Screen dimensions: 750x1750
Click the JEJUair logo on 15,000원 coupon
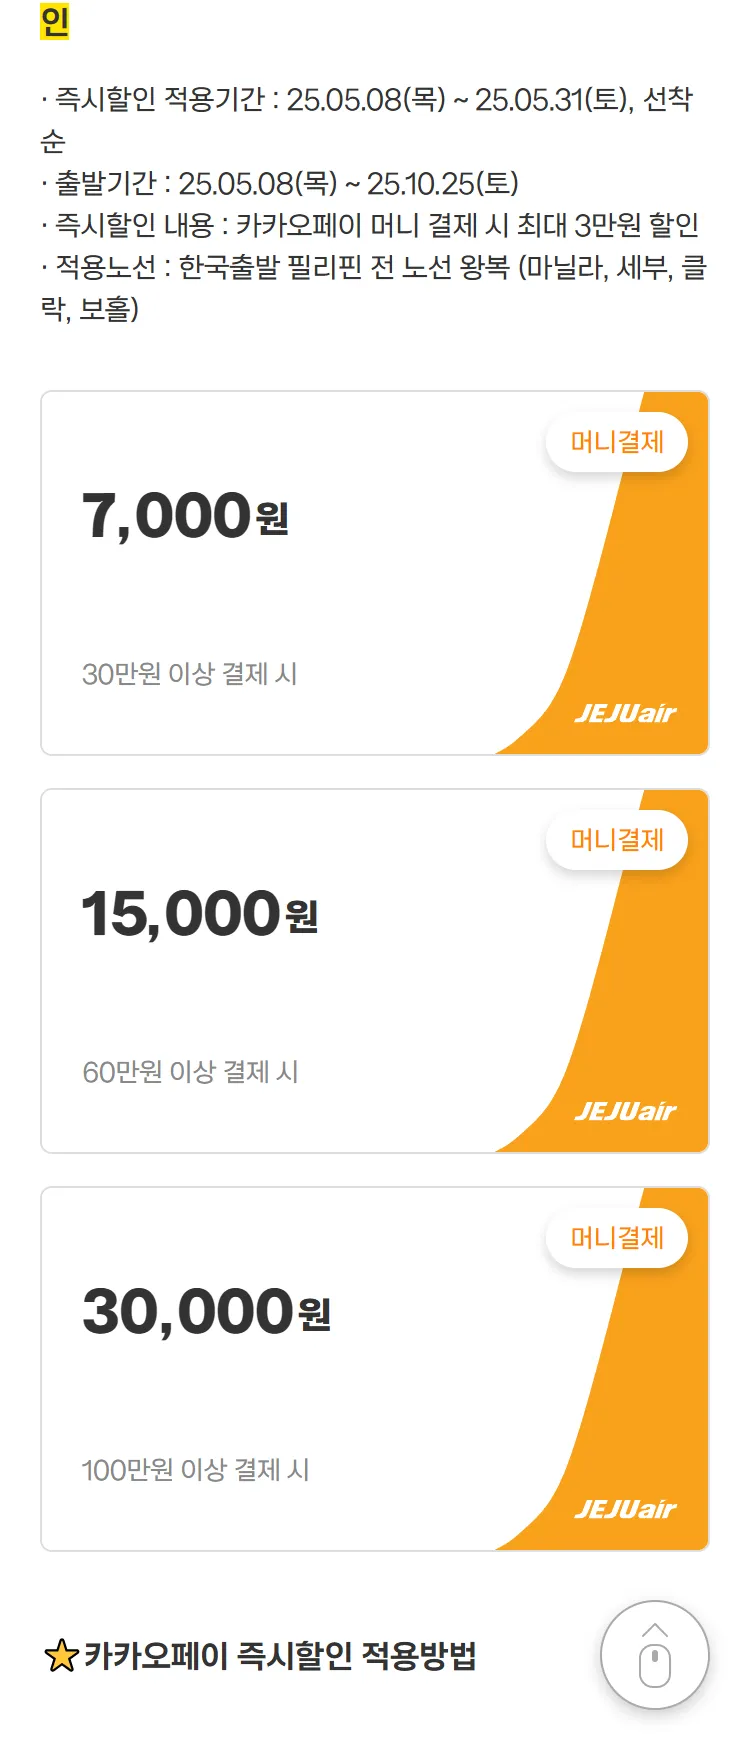click(x=626, y=1111)
